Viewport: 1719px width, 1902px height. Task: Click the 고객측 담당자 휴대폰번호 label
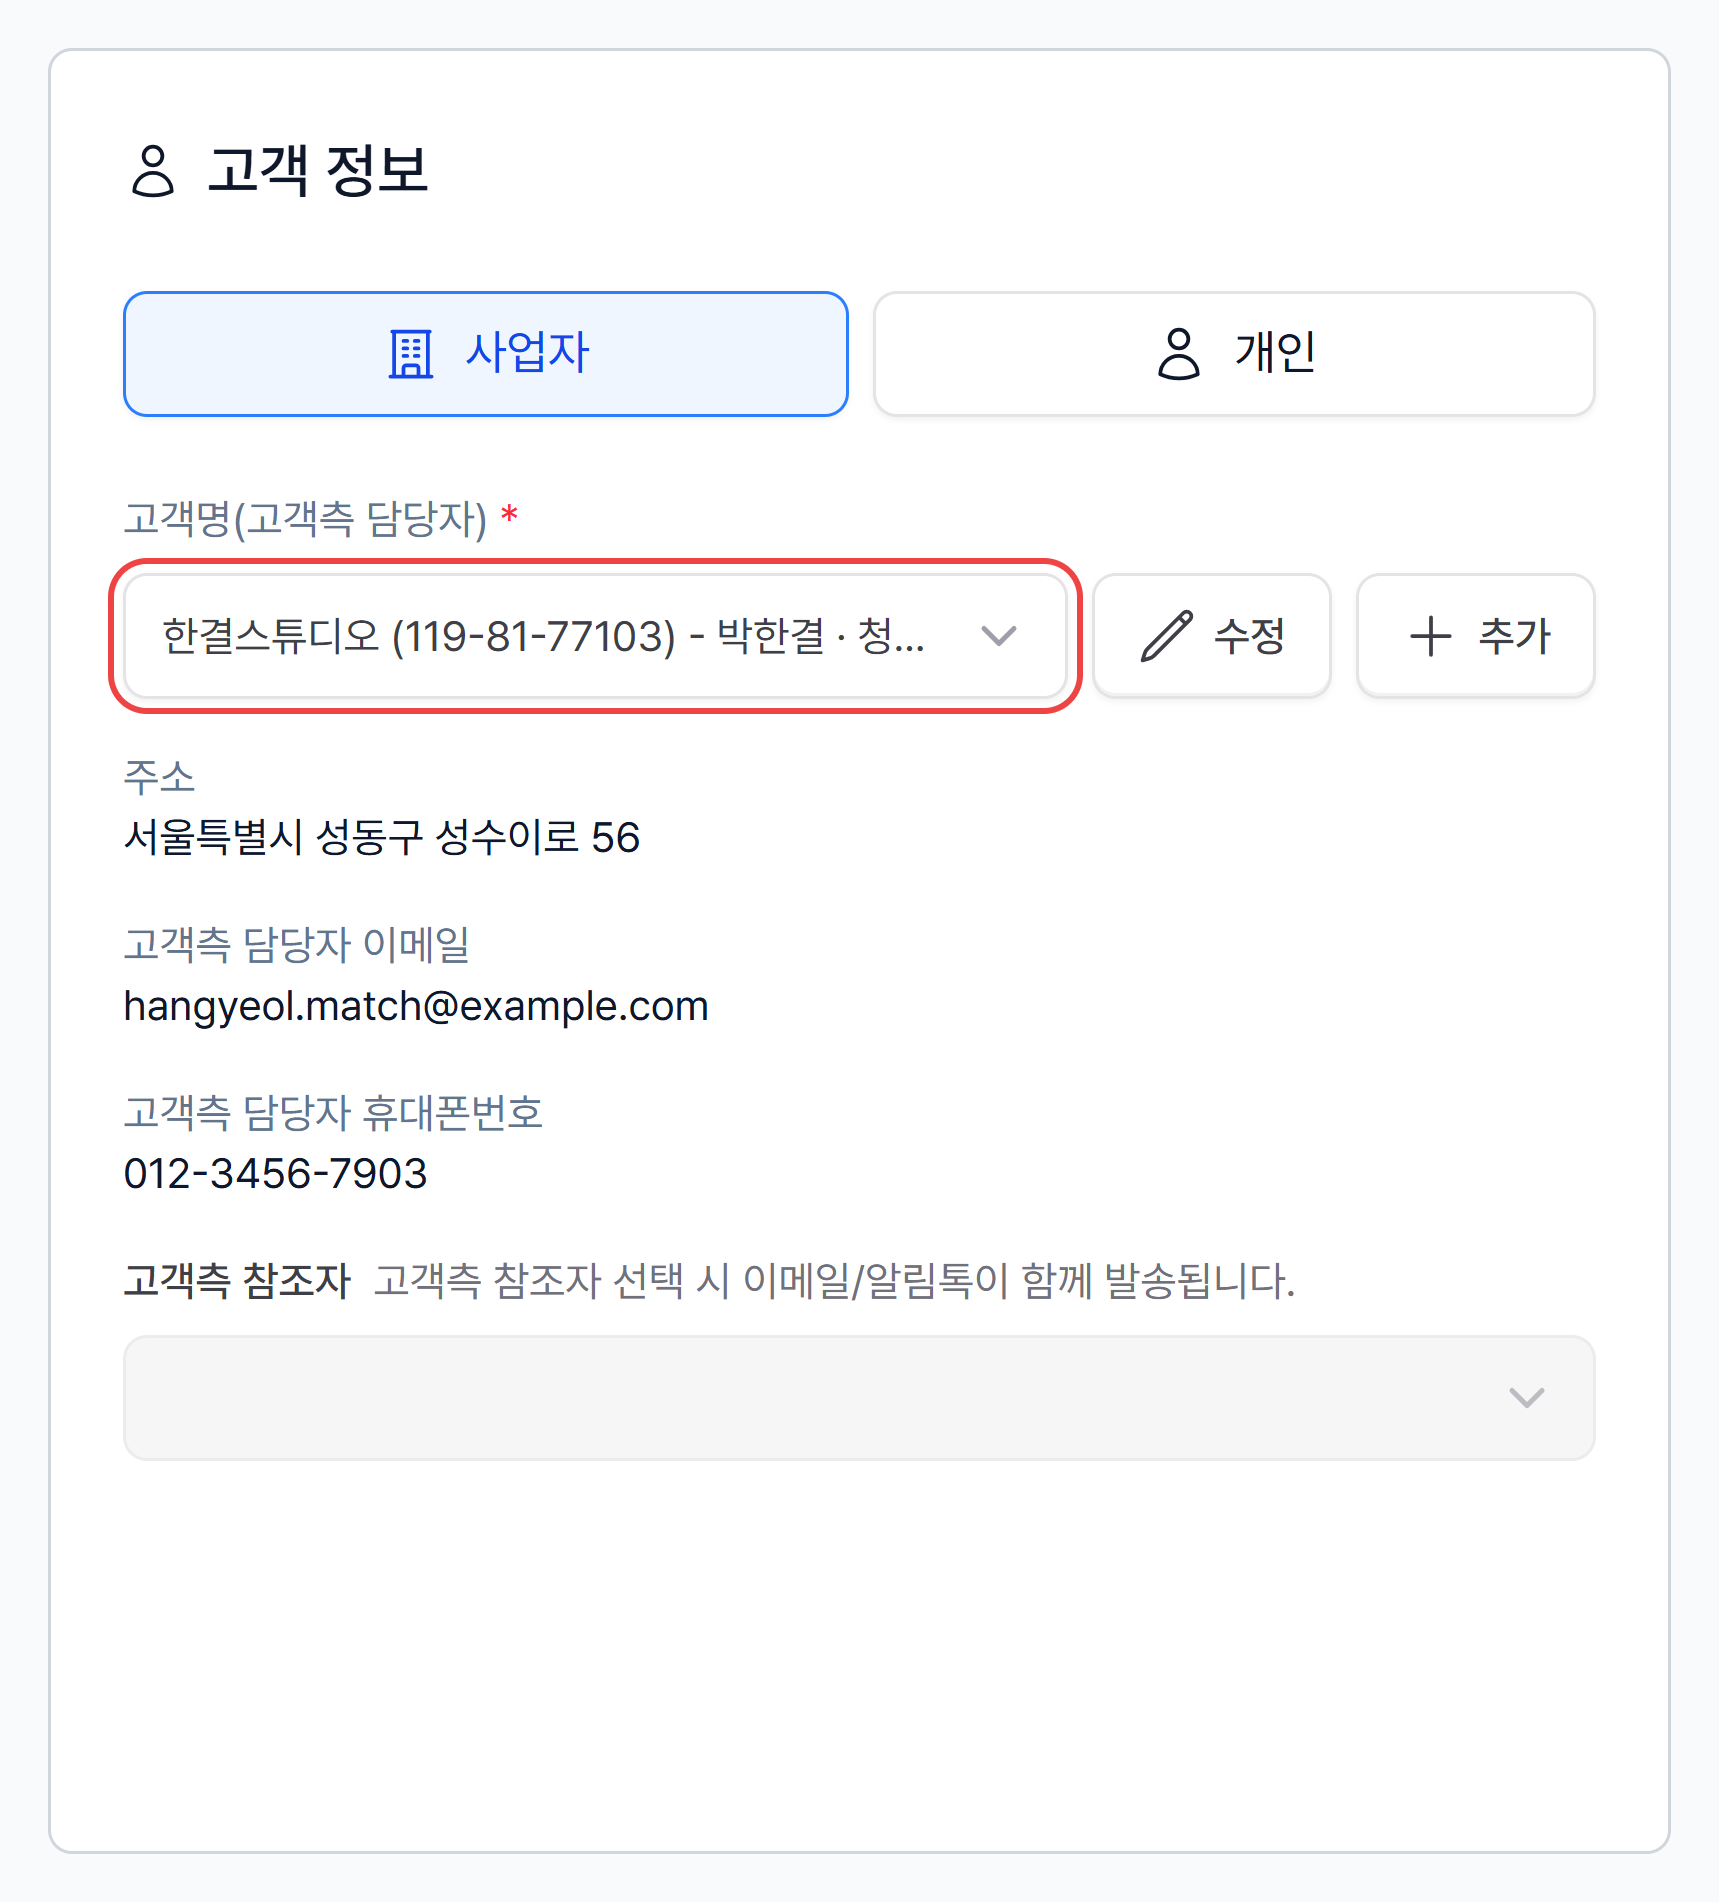333,1112
